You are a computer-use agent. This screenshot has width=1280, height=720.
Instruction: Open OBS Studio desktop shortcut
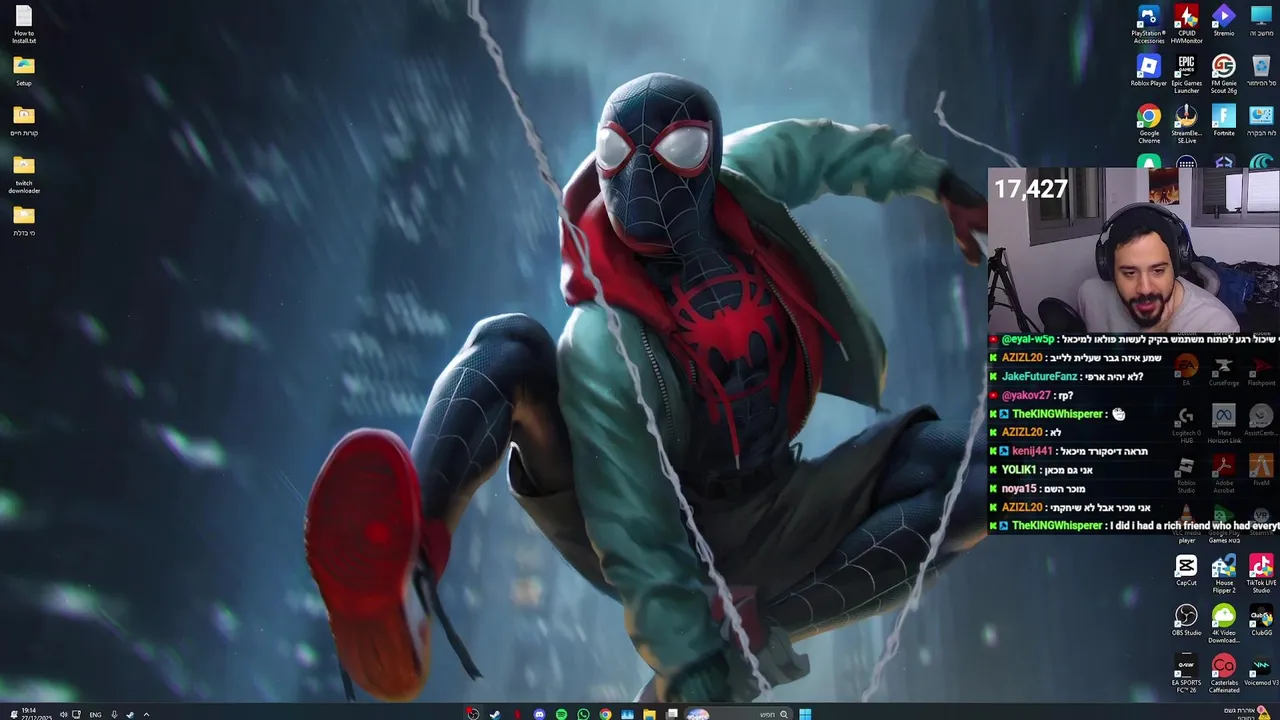pyautogui.click(x=1186, y=621)
